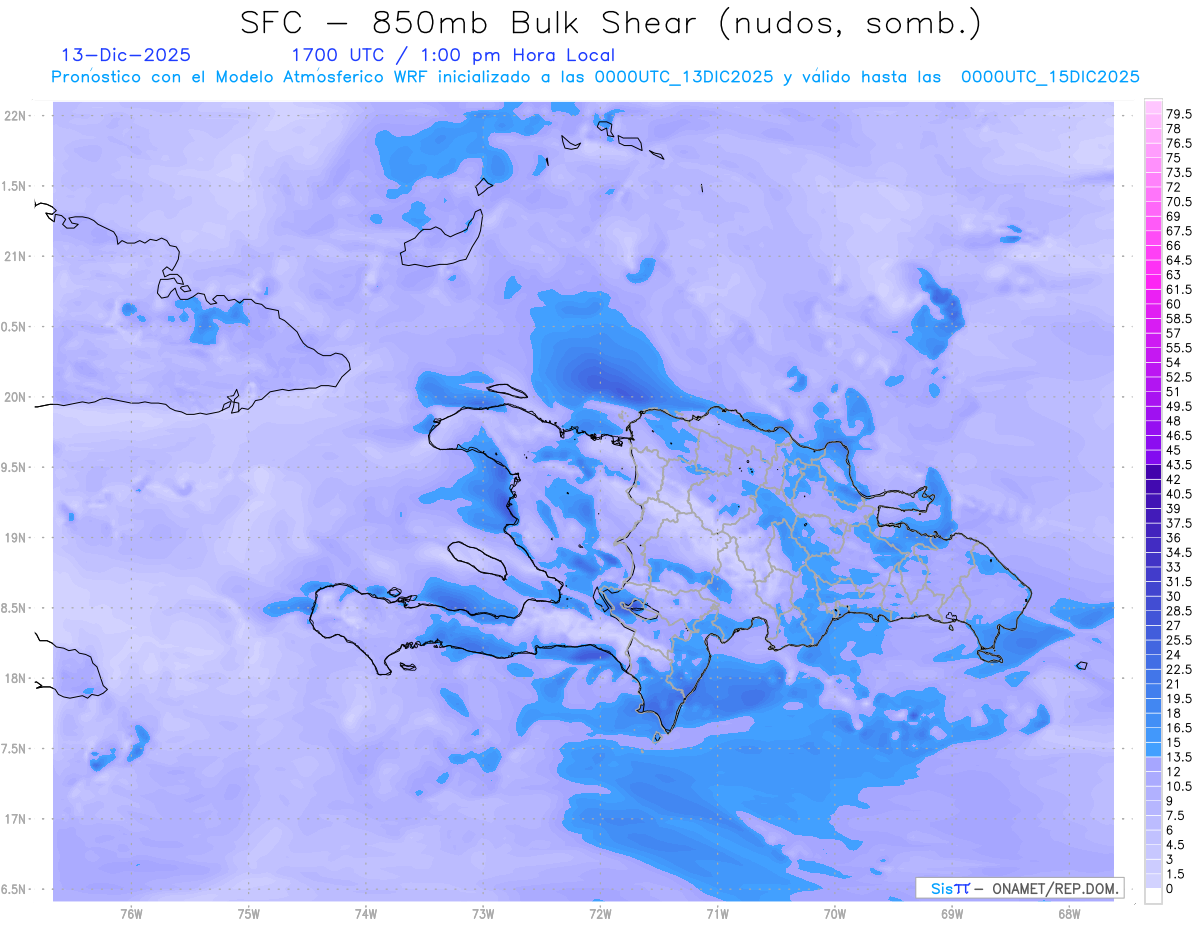Click the legend value "66"
Viewport: 1200px width, 927px height.
[1174, 245]
